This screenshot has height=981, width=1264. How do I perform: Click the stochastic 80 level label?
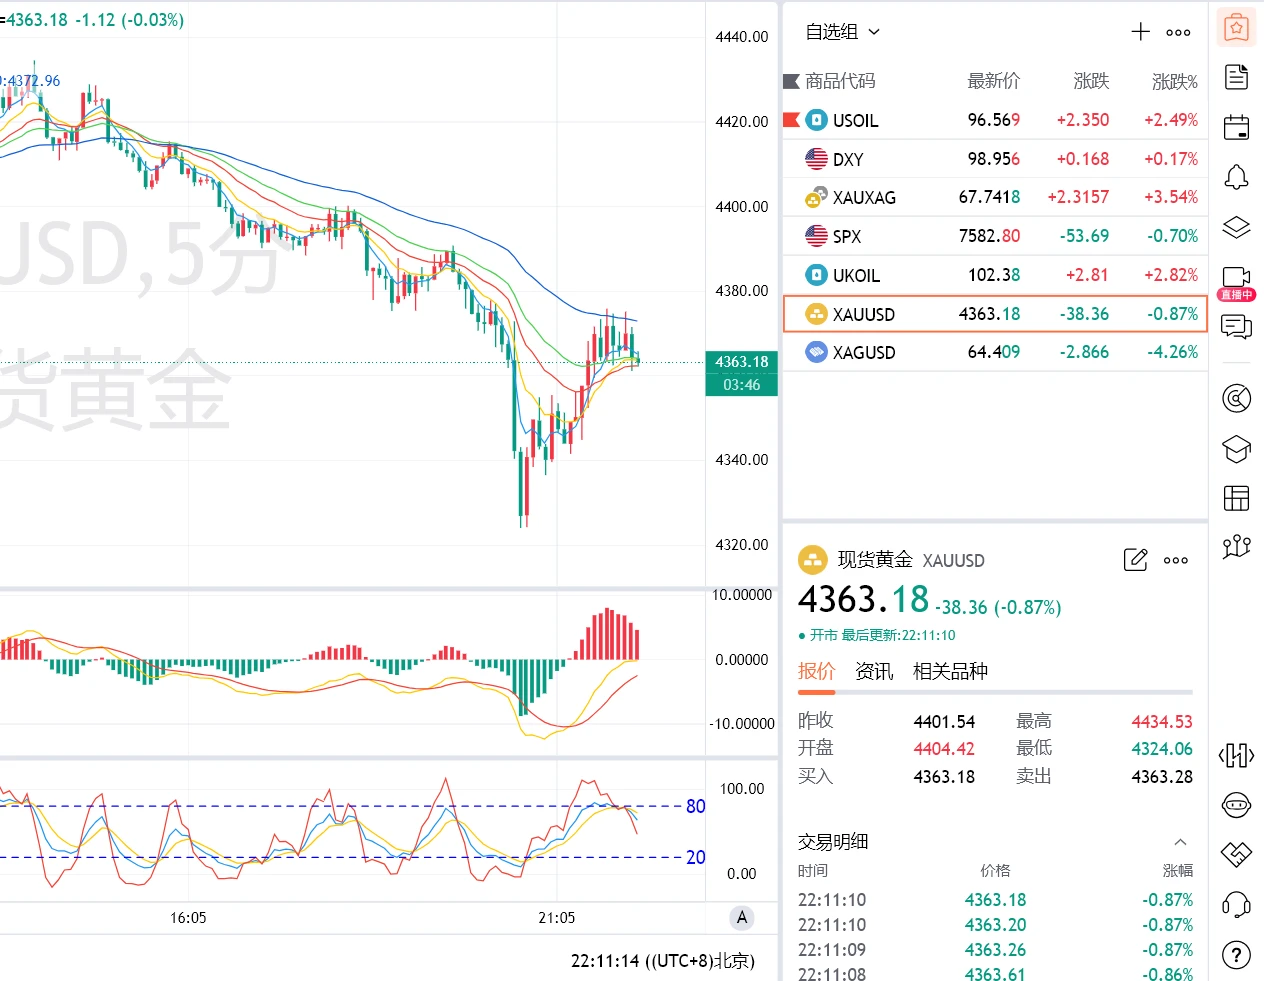point(696,807)
